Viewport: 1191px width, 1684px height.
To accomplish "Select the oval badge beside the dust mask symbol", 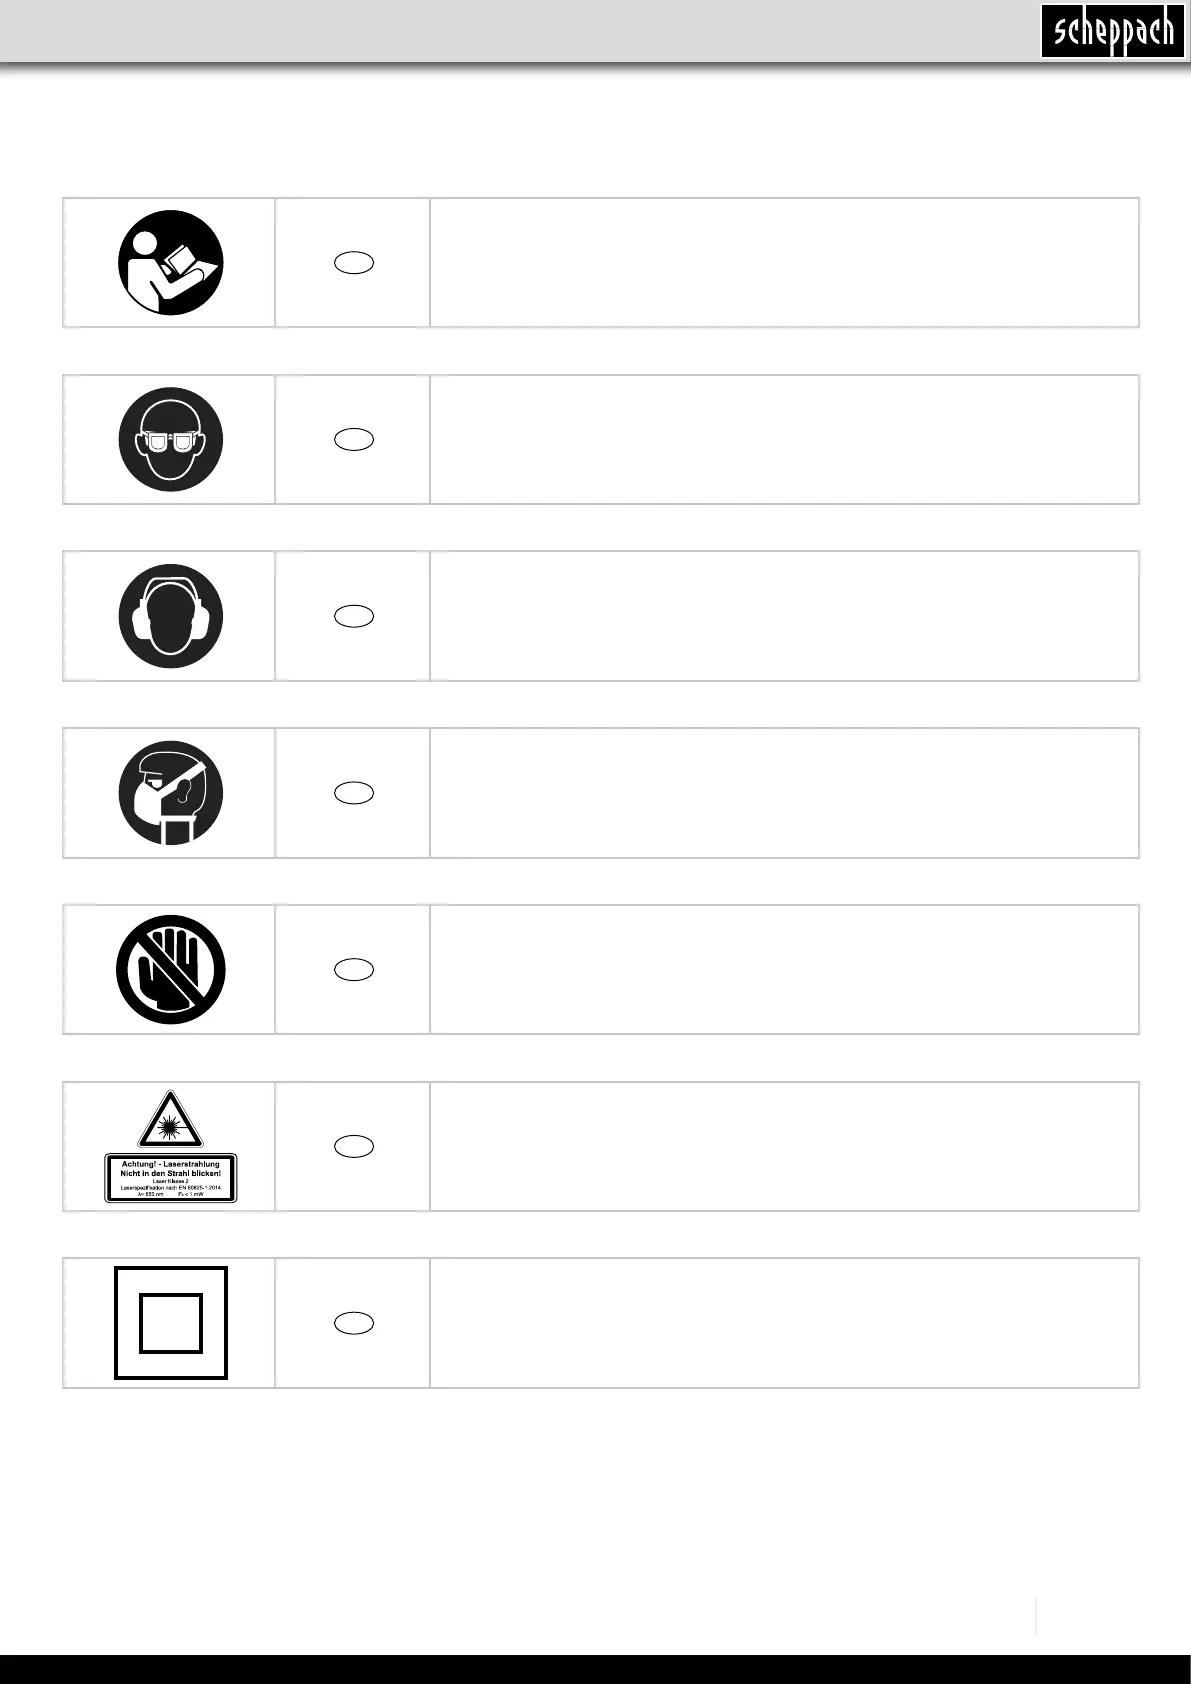I will point(354,793).
